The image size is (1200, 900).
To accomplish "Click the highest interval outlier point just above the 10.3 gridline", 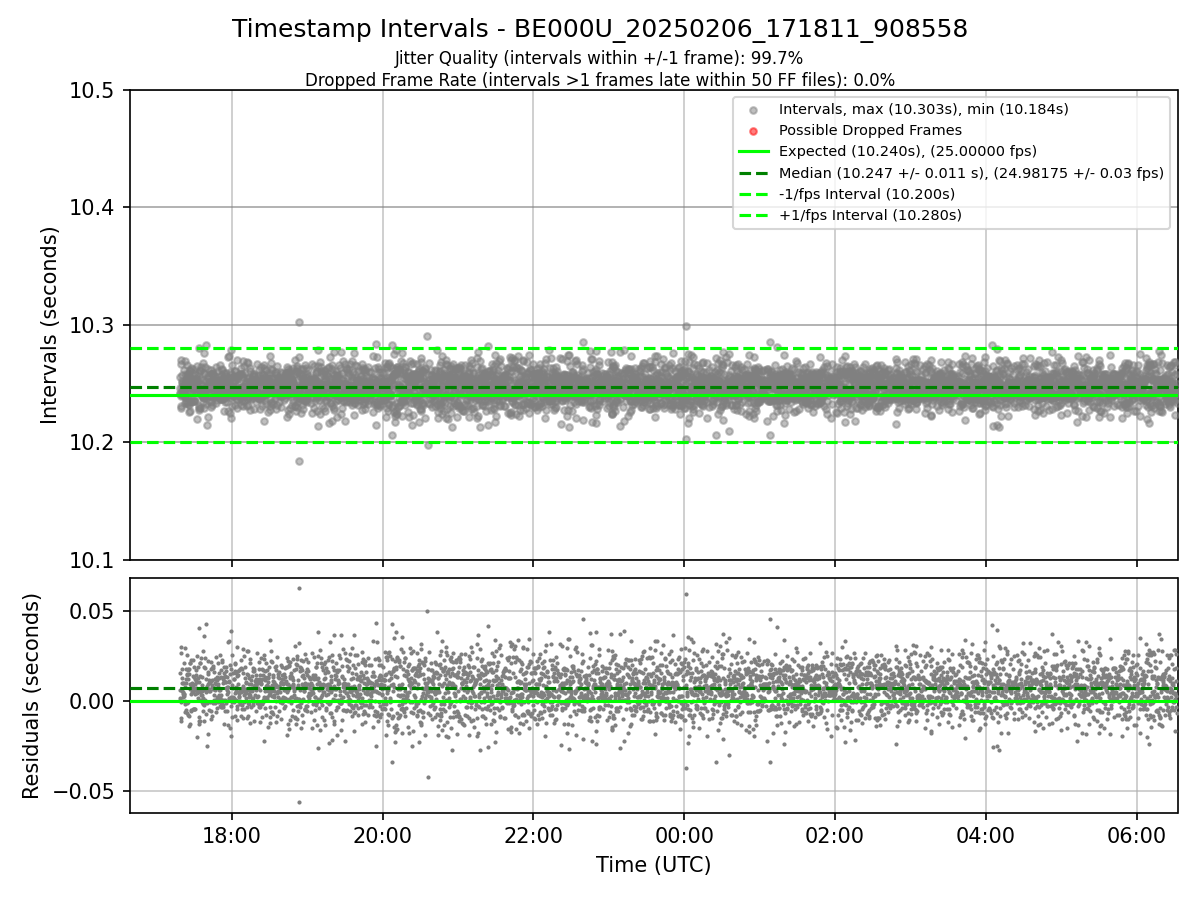I will point(299,322).
